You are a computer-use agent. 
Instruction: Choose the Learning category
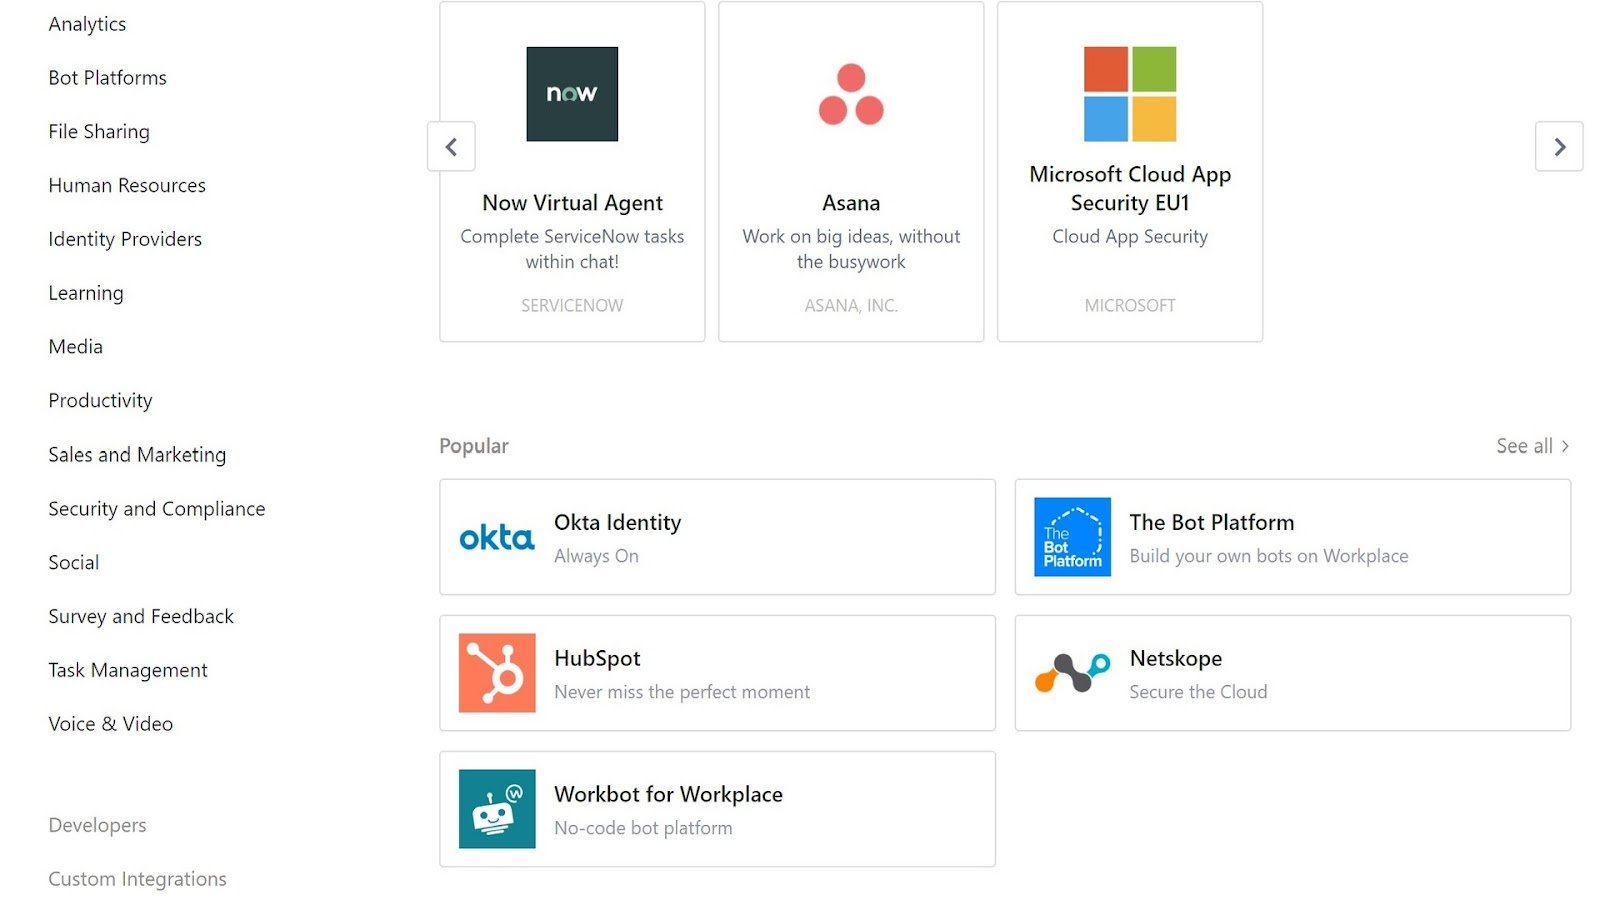[x=86, y=293]
